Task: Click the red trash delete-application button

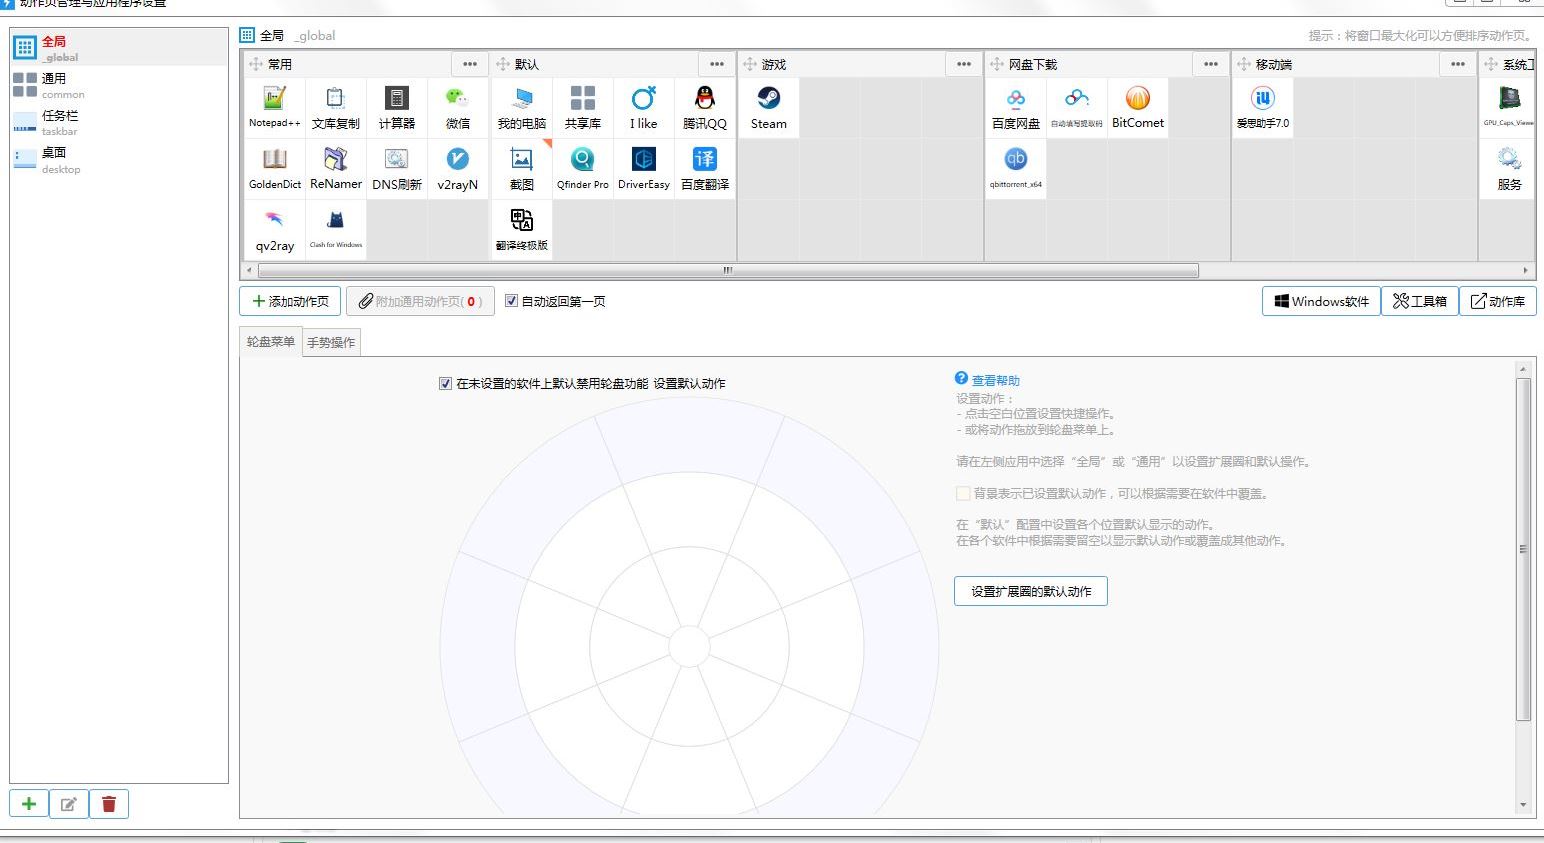Action: pos(109,804)
